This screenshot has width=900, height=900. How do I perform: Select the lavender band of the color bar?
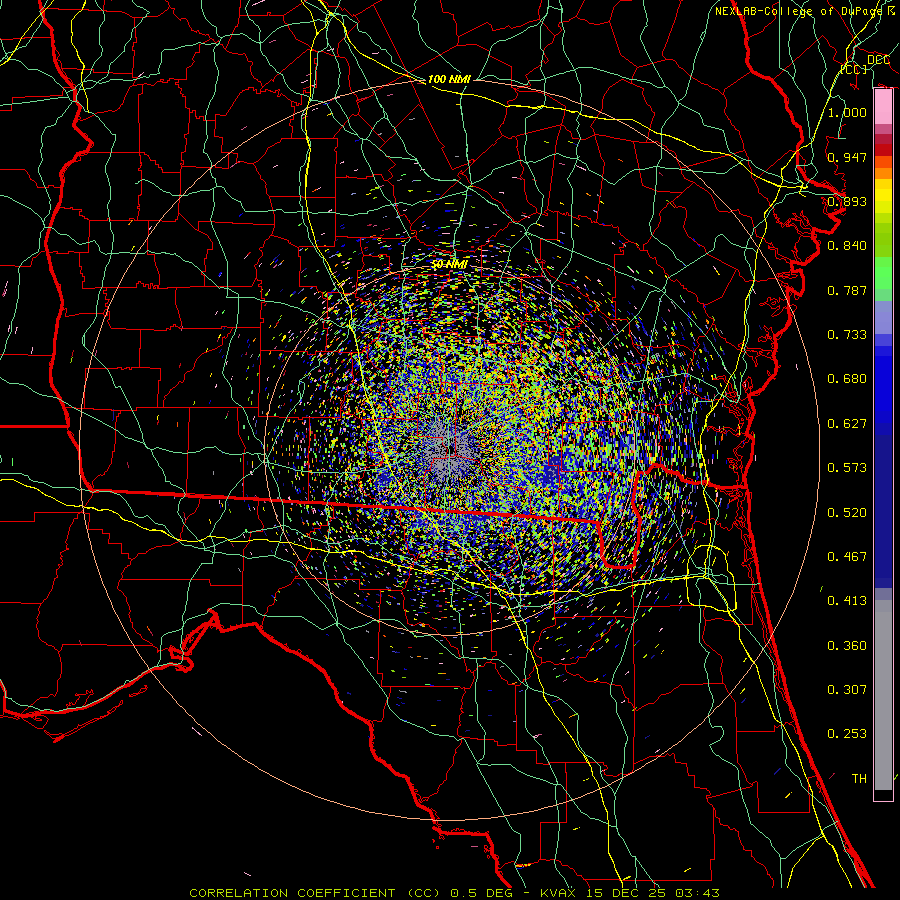(883, 317)
